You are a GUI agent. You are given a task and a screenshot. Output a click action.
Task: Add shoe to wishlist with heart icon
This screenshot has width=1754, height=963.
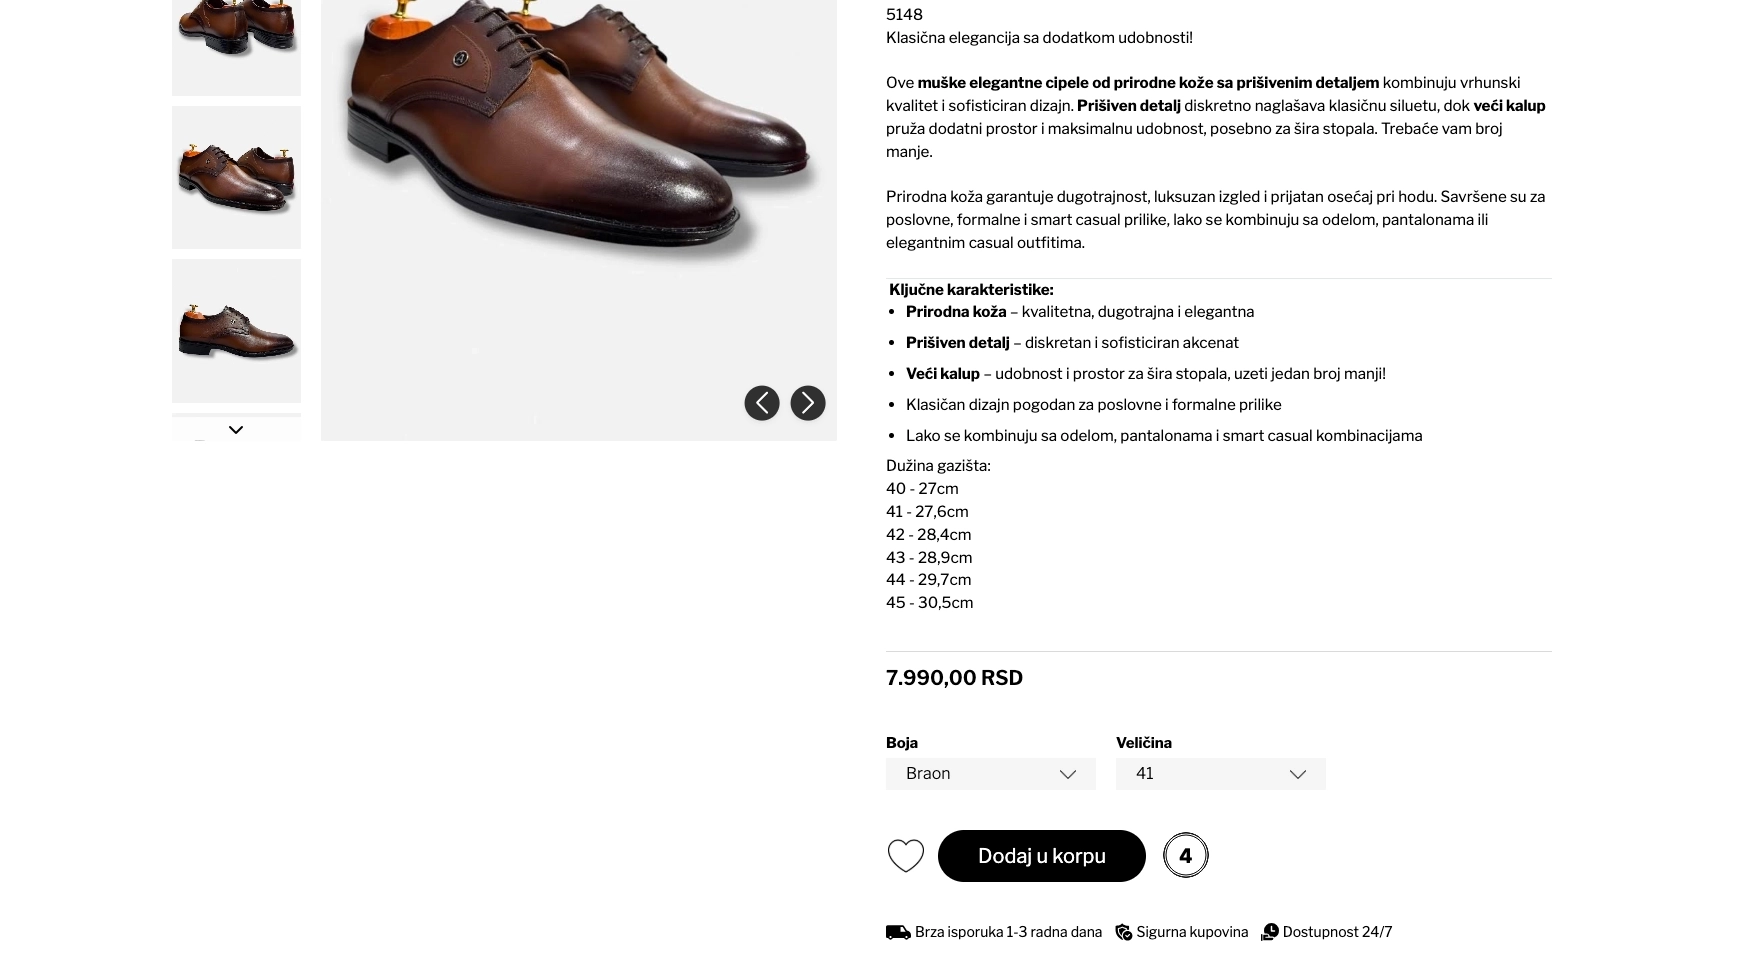pos(905,856)
